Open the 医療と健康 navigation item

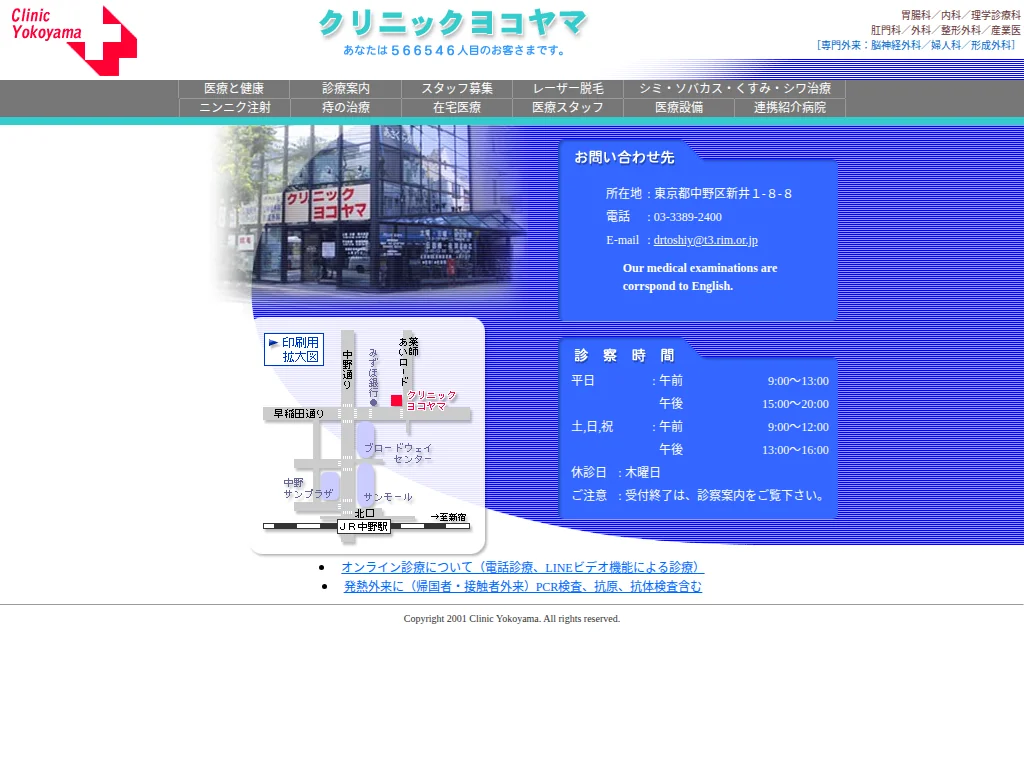pyautogui.click(x=234, y=88)
